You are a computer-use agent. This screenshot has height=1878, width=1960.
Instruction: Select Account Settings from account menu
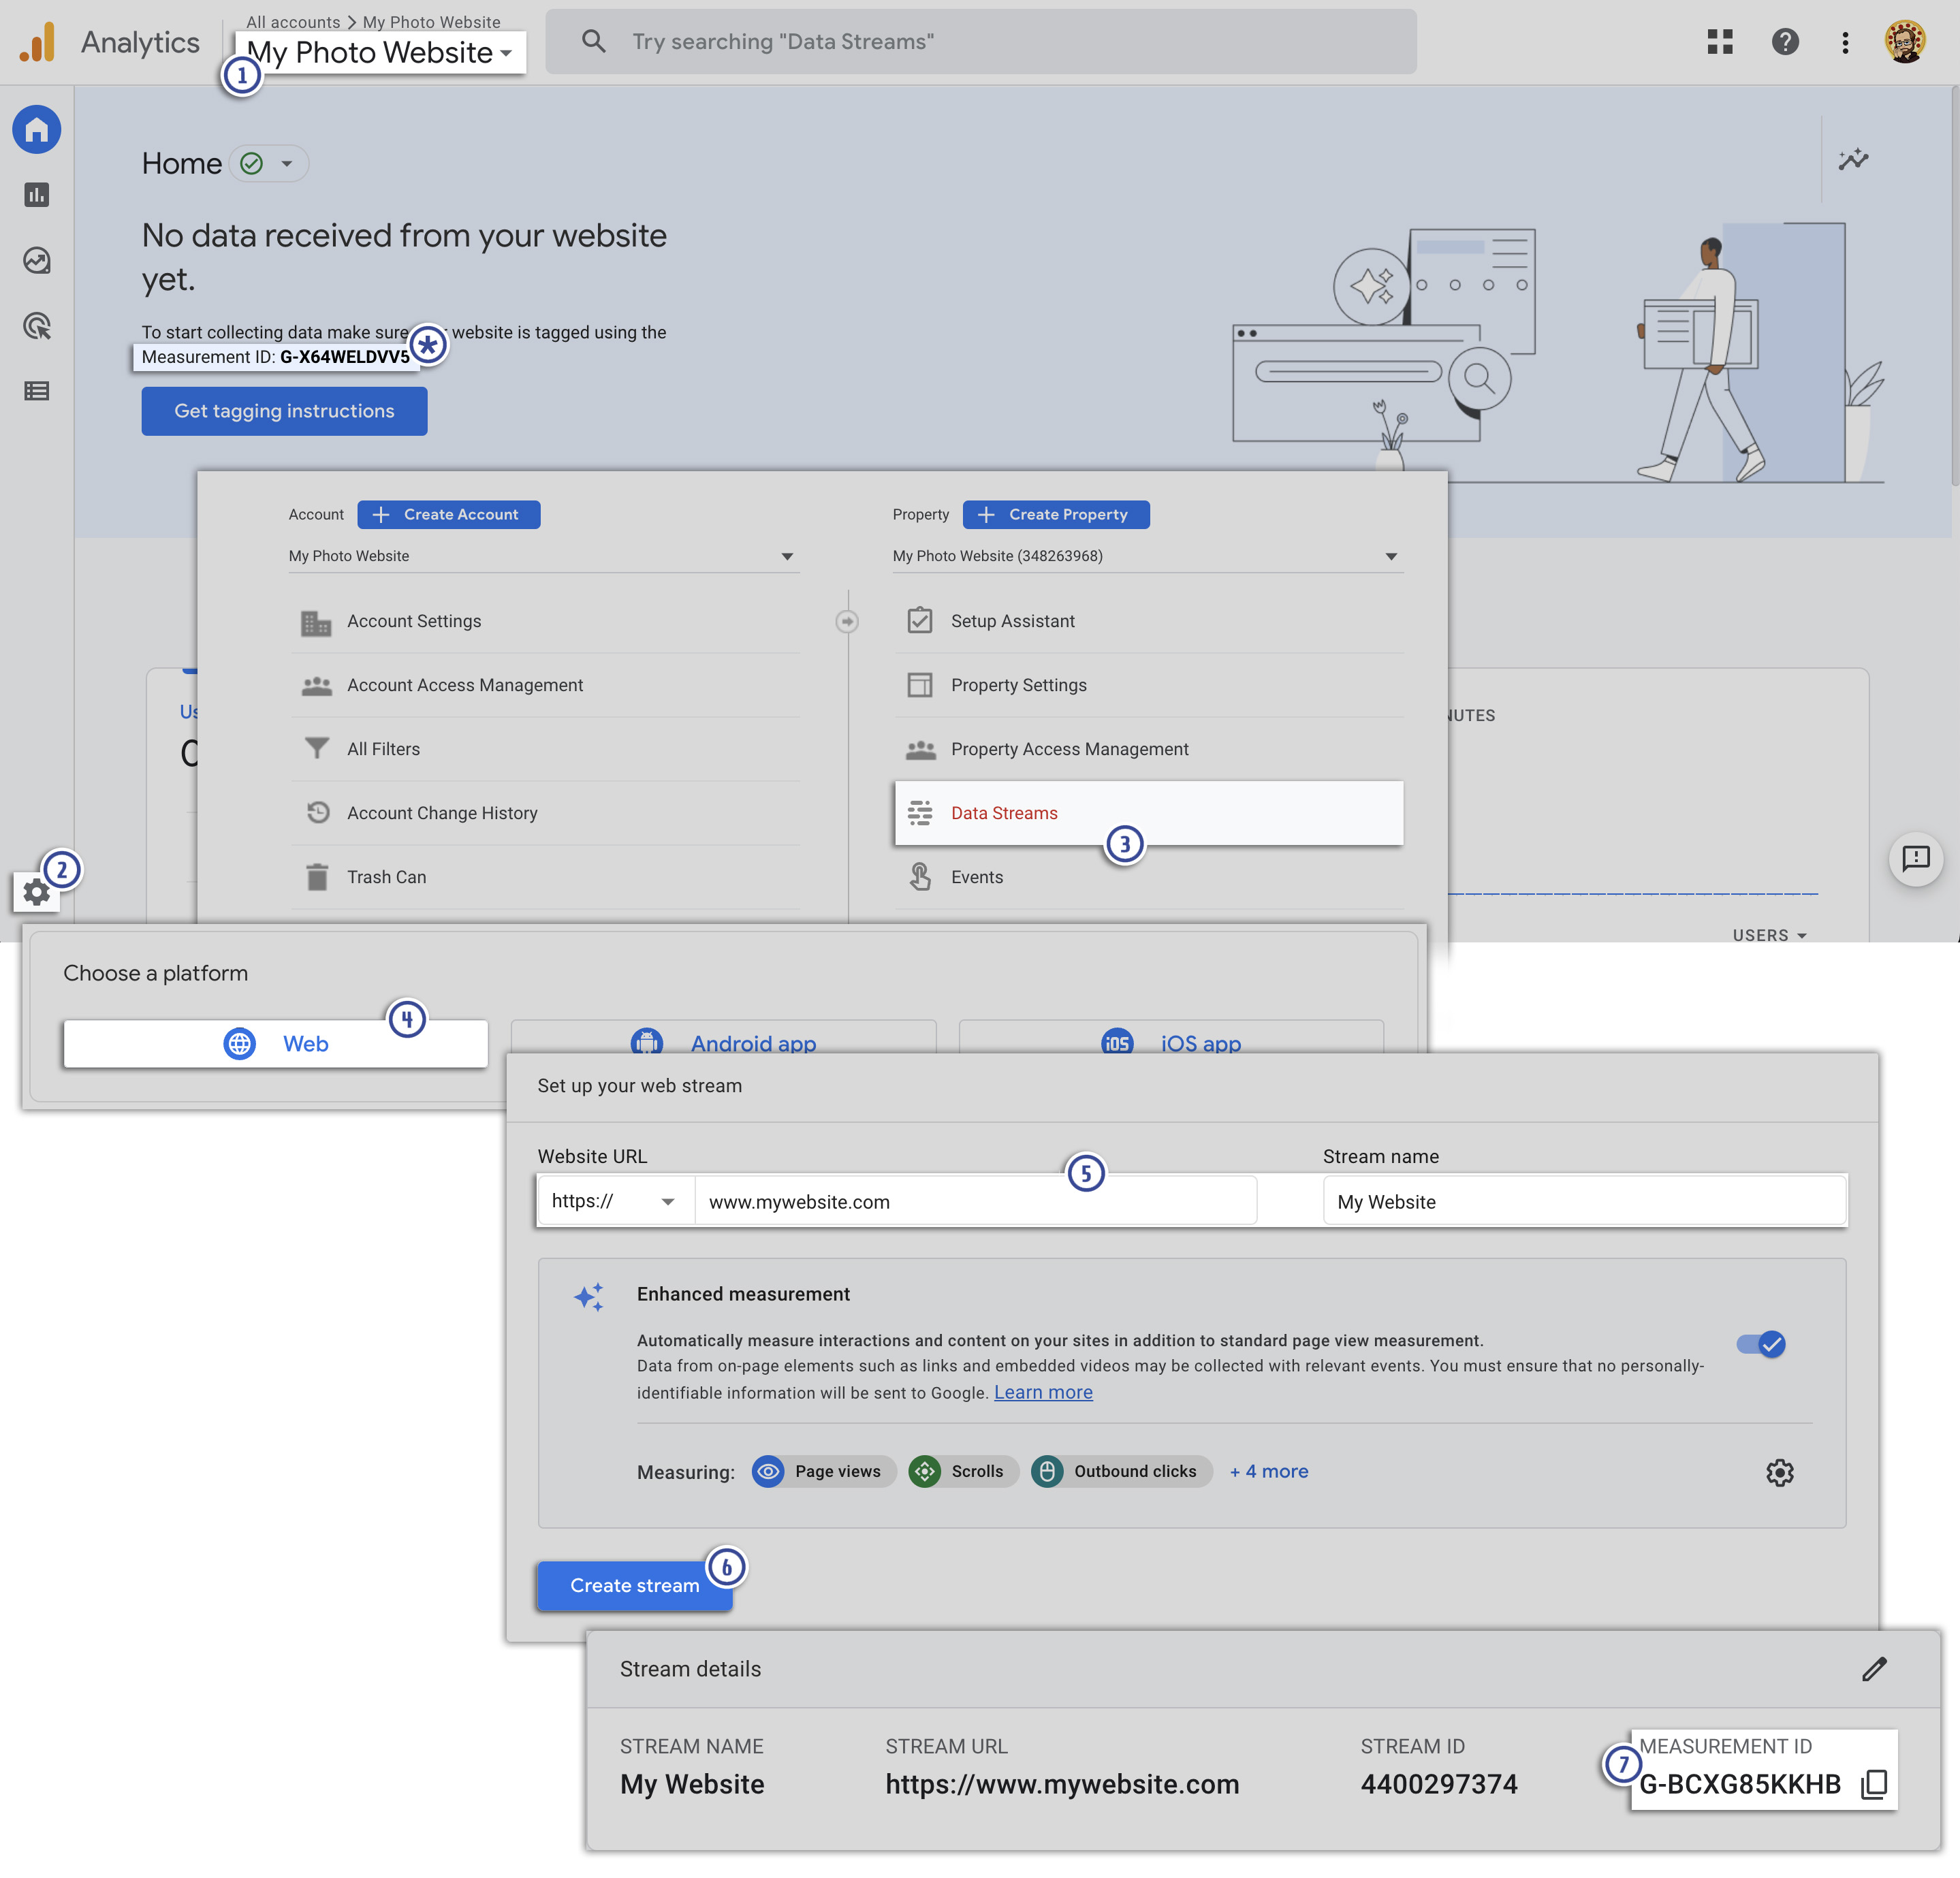pos(415,620)
